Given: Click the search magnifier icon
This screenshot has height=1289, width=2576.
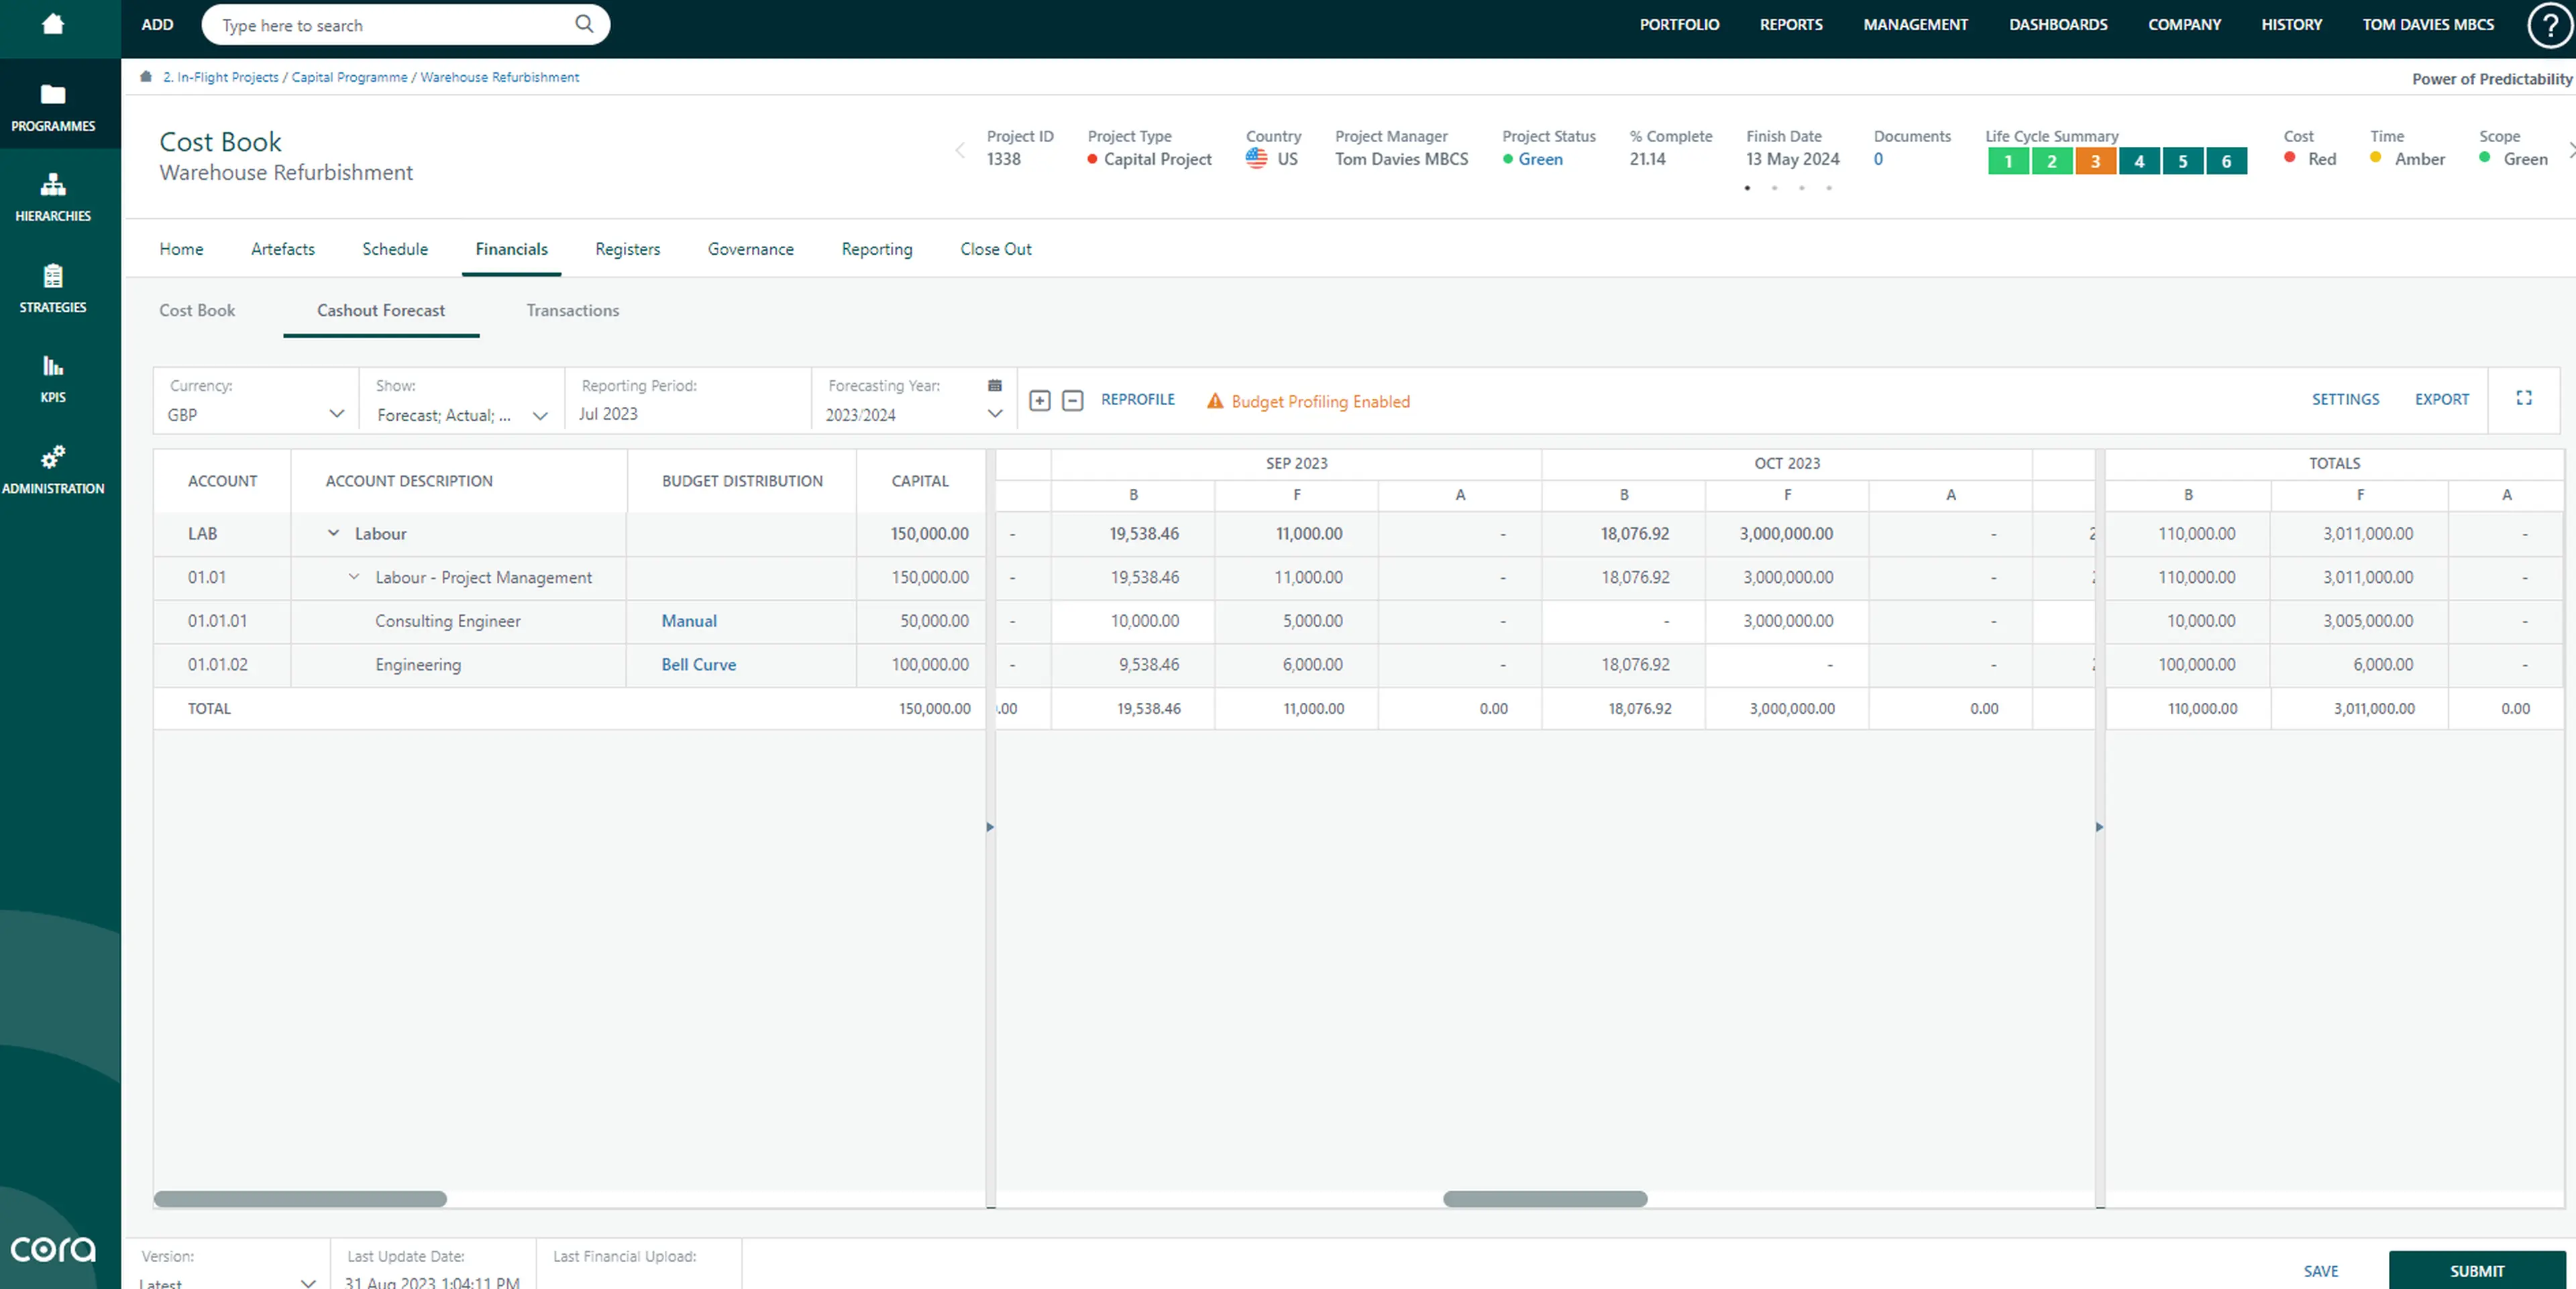Looking at the screenshot, I should tap(584, 24).
